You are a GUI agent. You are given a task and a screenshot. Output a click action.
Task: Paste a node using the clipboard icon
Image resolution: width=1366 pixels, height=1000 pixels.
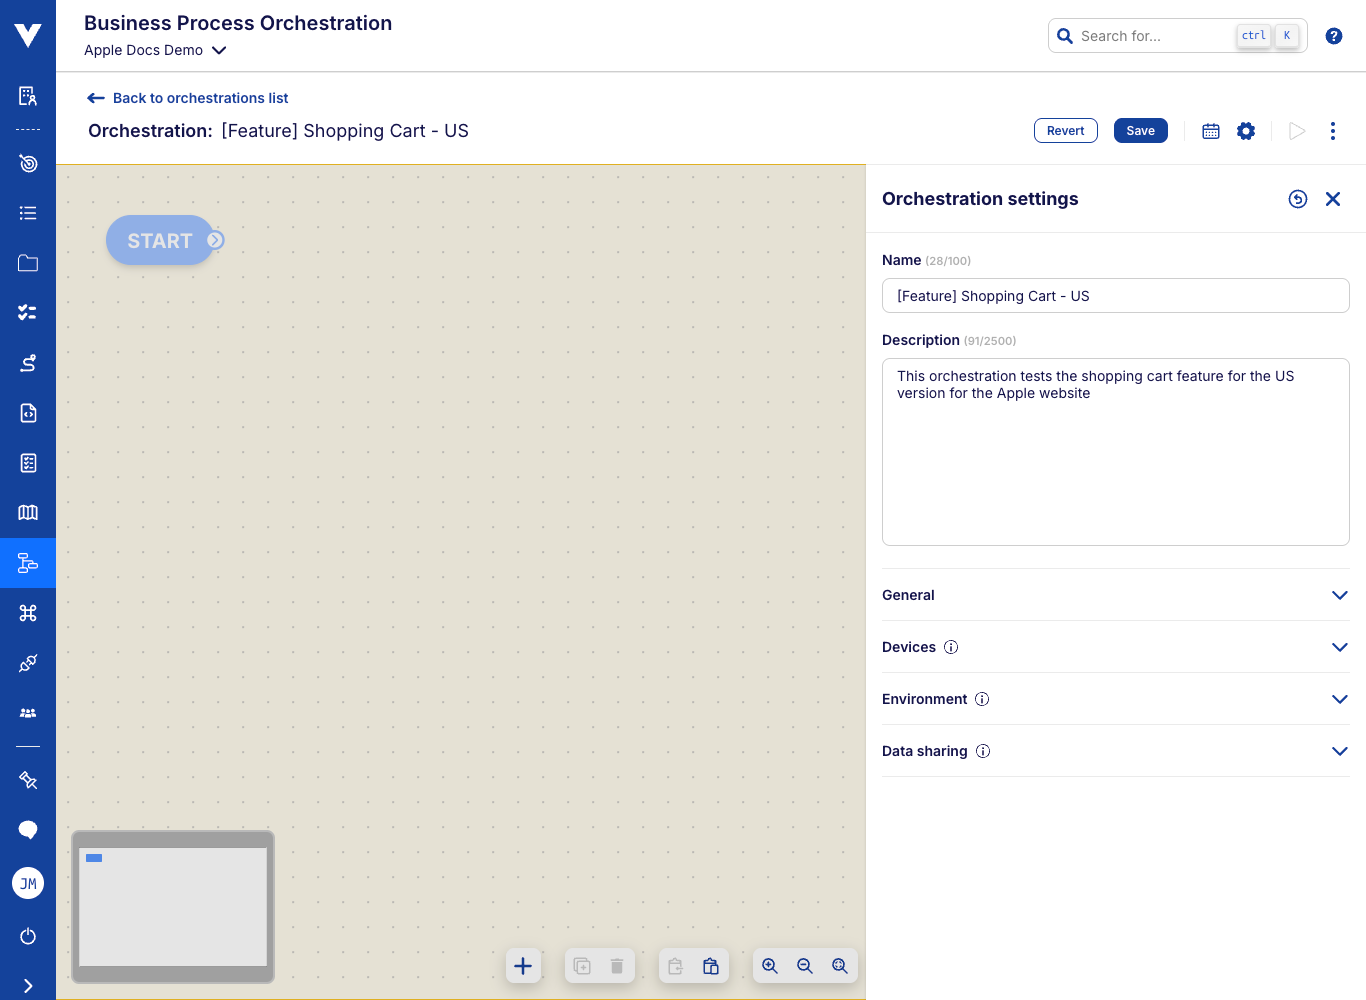coord(711,966)
